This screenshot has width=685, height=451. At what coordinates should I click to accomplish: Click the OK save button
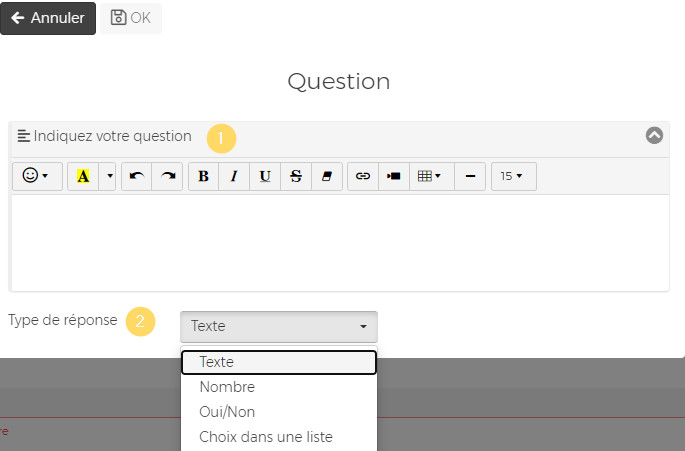pos(131,18)
